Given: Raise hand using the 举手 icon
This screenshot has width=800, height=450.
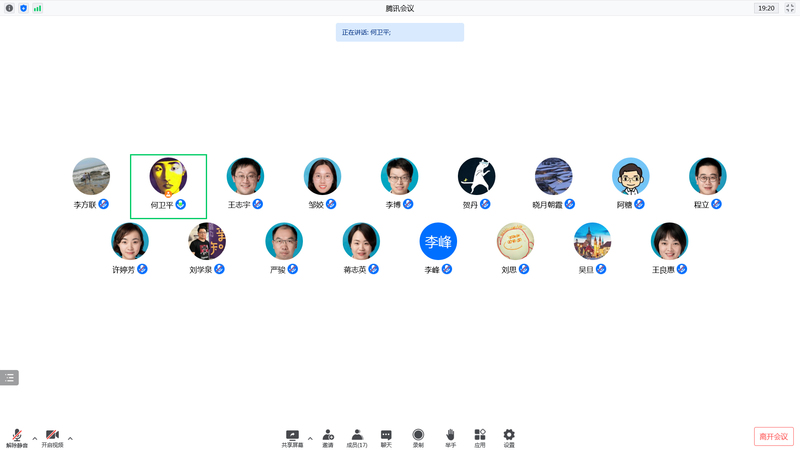Looking at the screenshot, I should point(450,435).
